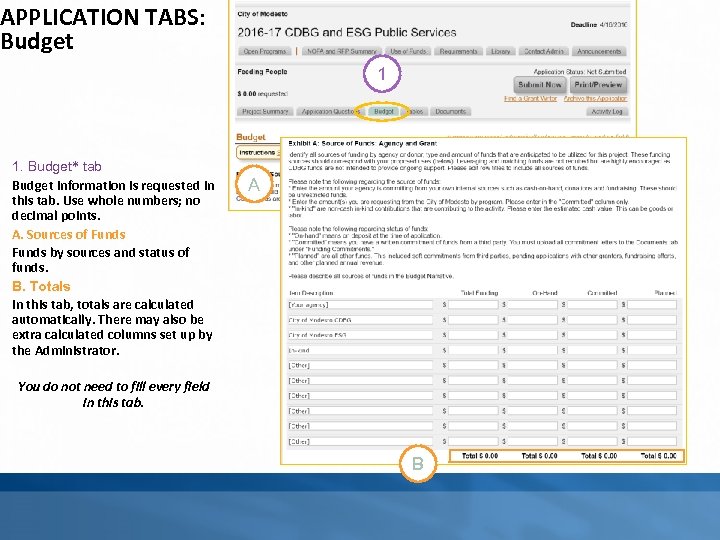Click the On-Hand column header

tap(545, 293)
